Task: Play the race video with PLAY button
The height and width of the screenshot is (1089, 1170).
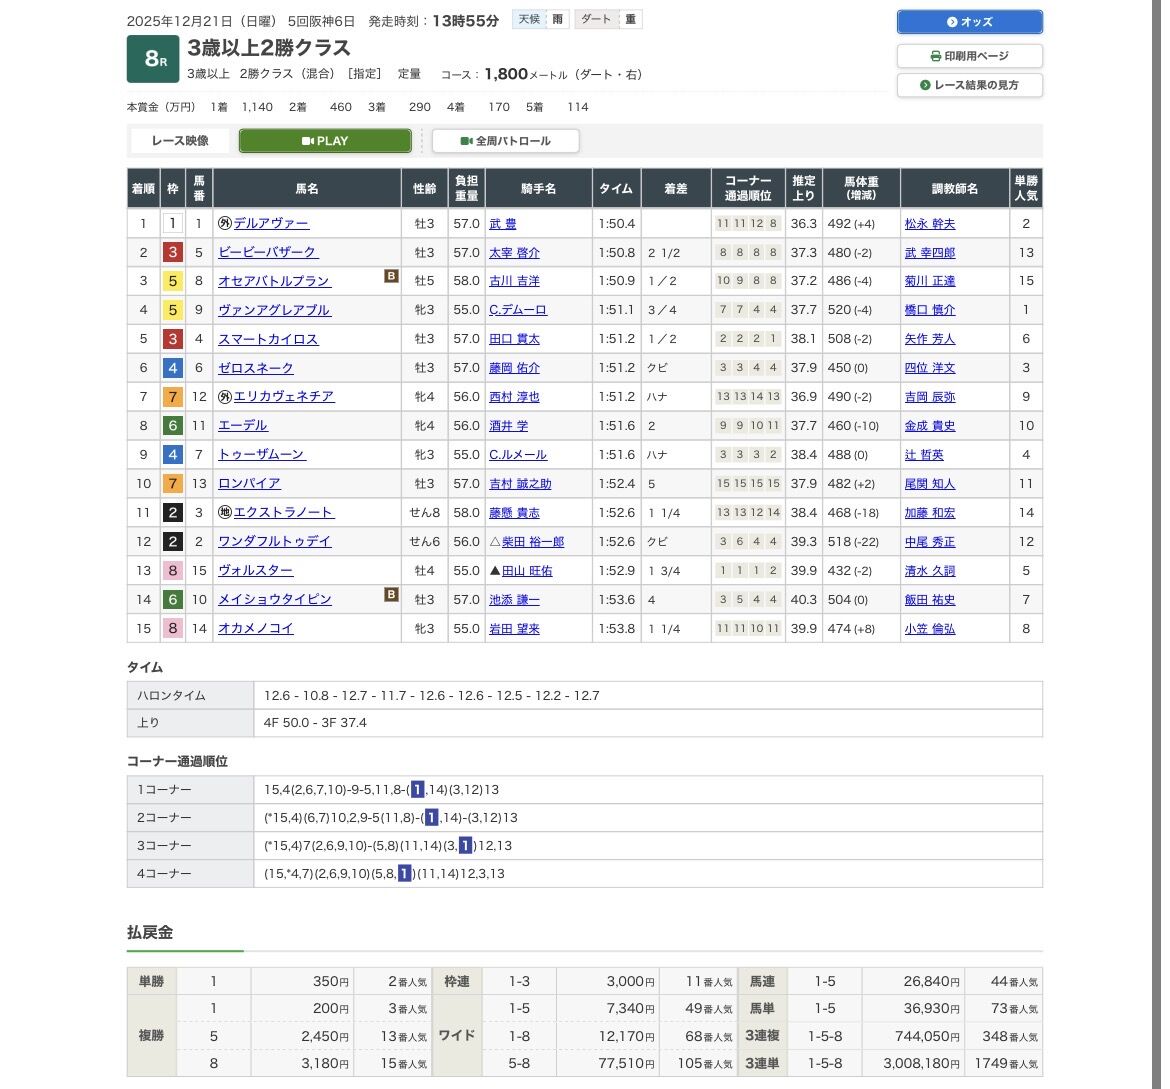Action: [325, 141]
